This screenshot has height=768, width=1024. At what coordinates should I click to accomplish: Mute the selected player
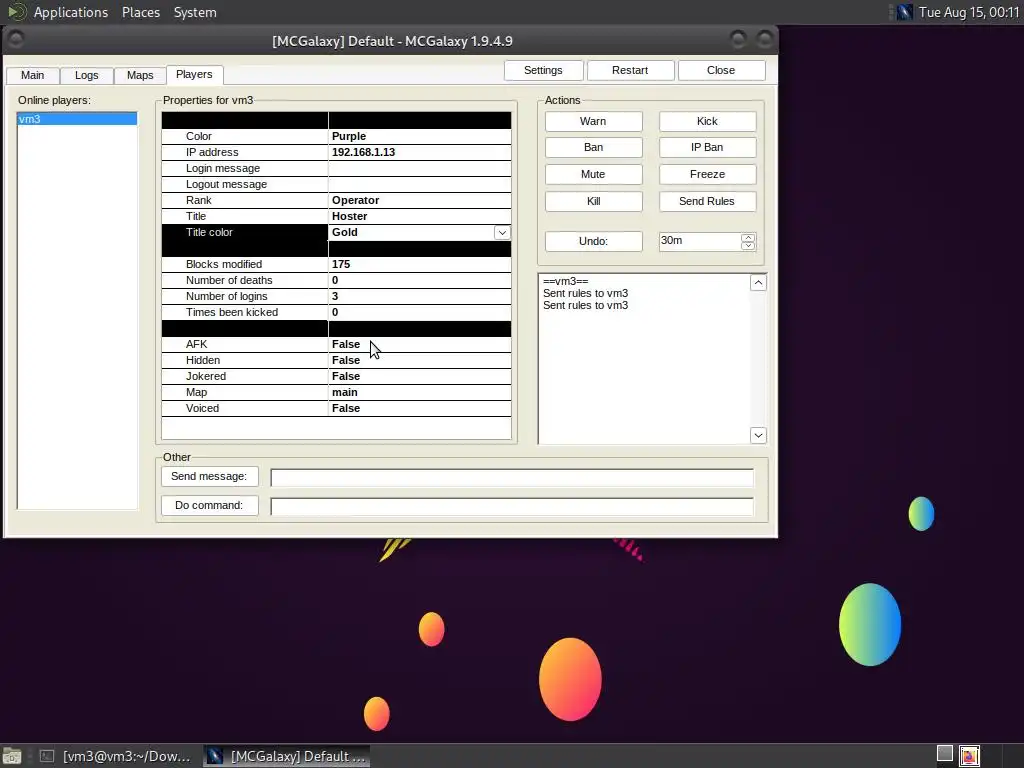593,174
